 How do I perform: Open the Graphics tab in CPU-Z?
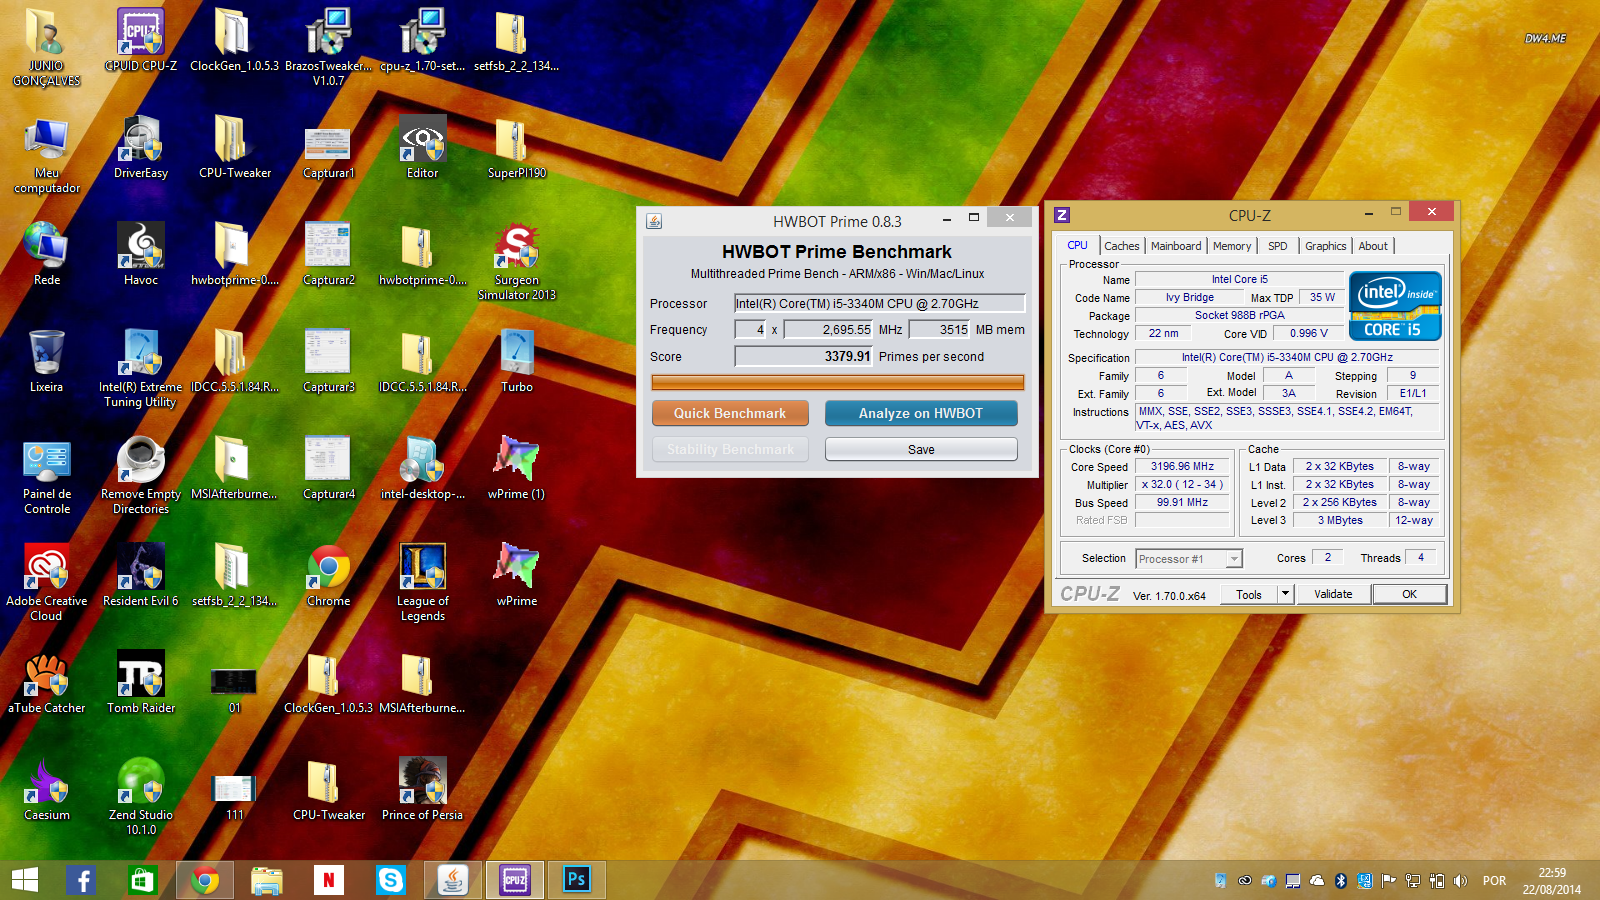(x=1326, y=246)
